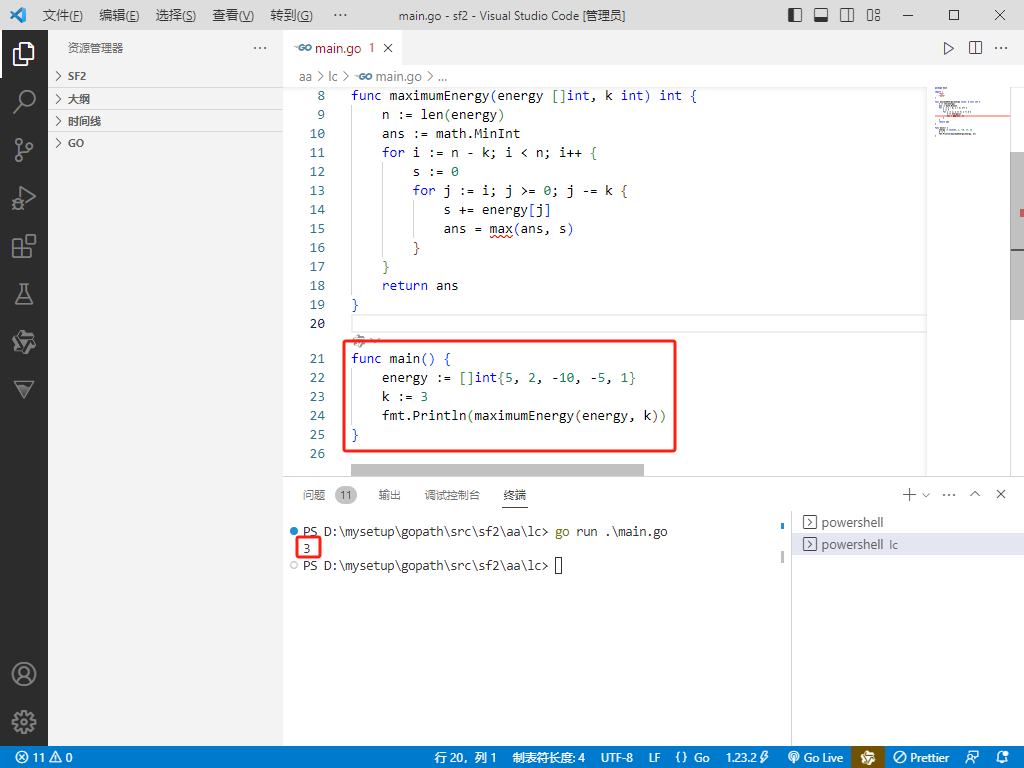Open the Source Control view

pyautogui.click(x=24, y=150)
